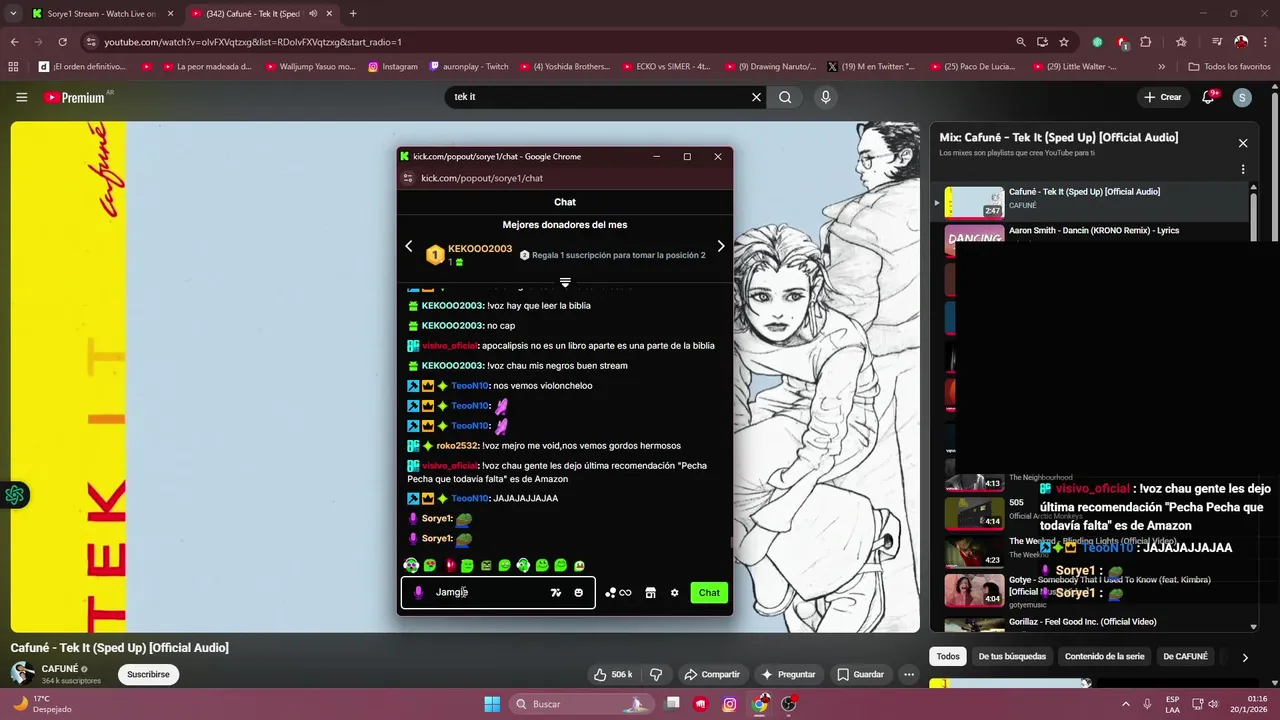Image resolution: width=1280 pixels, height=720 pixels.
Task: Subscribe to CAFUNÉ with Suscribirse
Action: pos(148,675)
